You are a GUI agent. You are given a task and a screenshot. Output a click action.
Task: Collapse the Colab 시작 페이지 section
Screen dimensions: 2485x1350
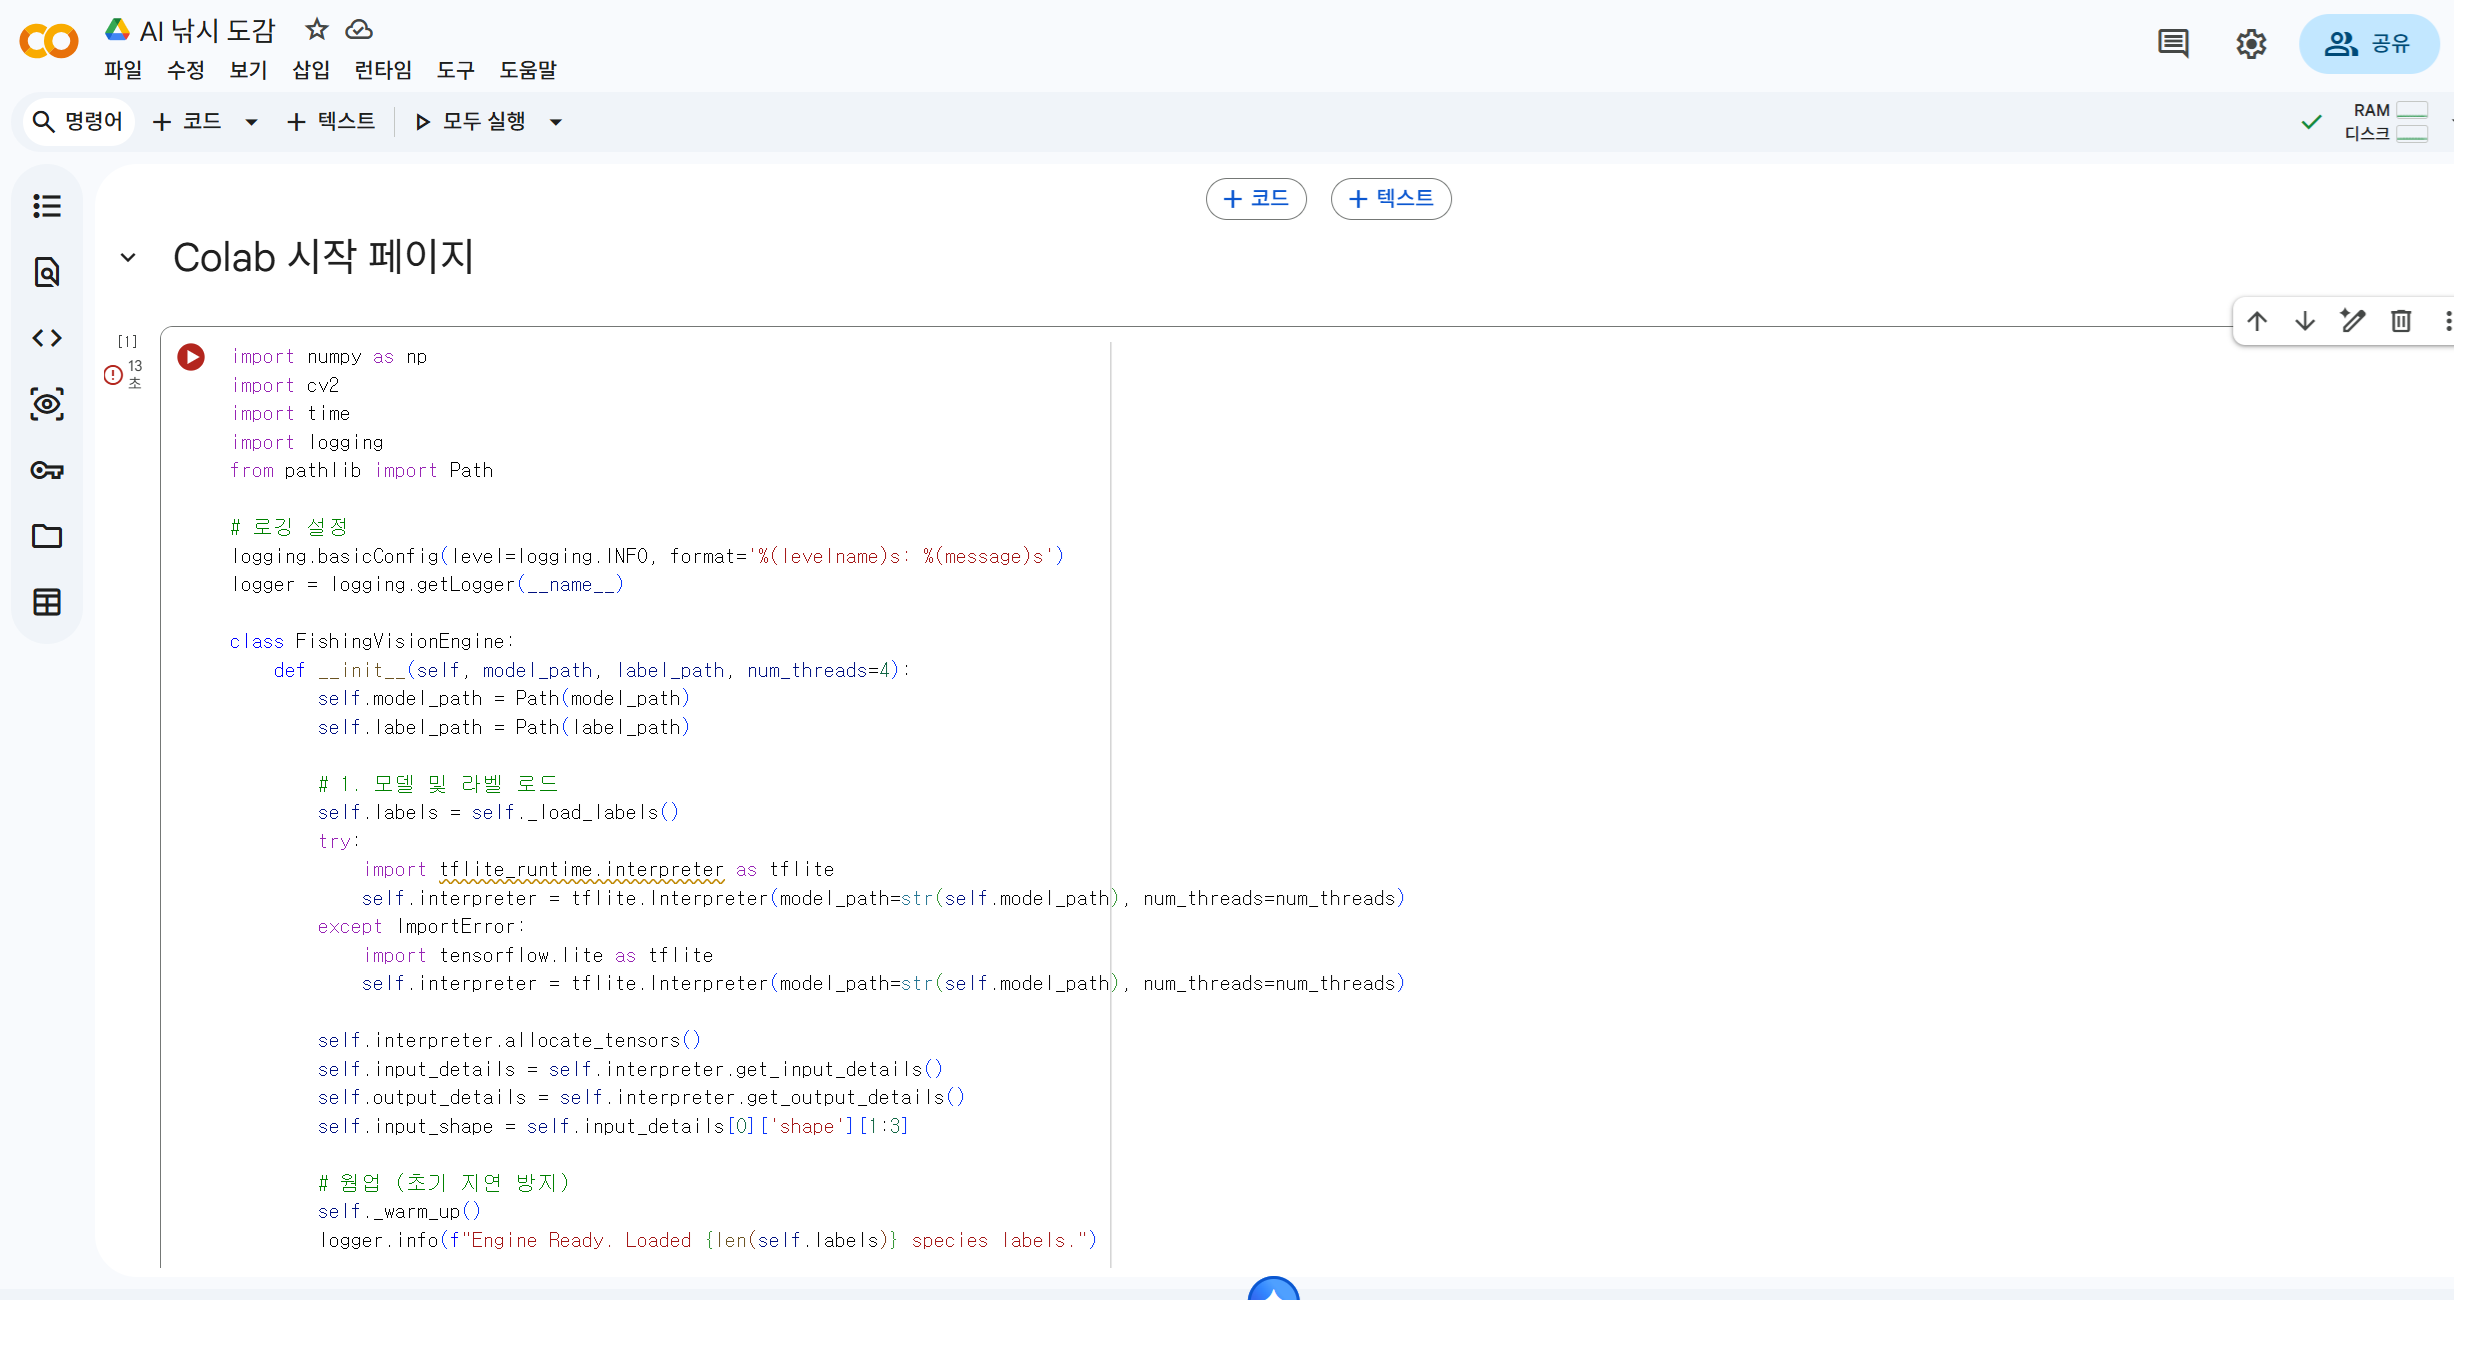[x=127, y=257]
